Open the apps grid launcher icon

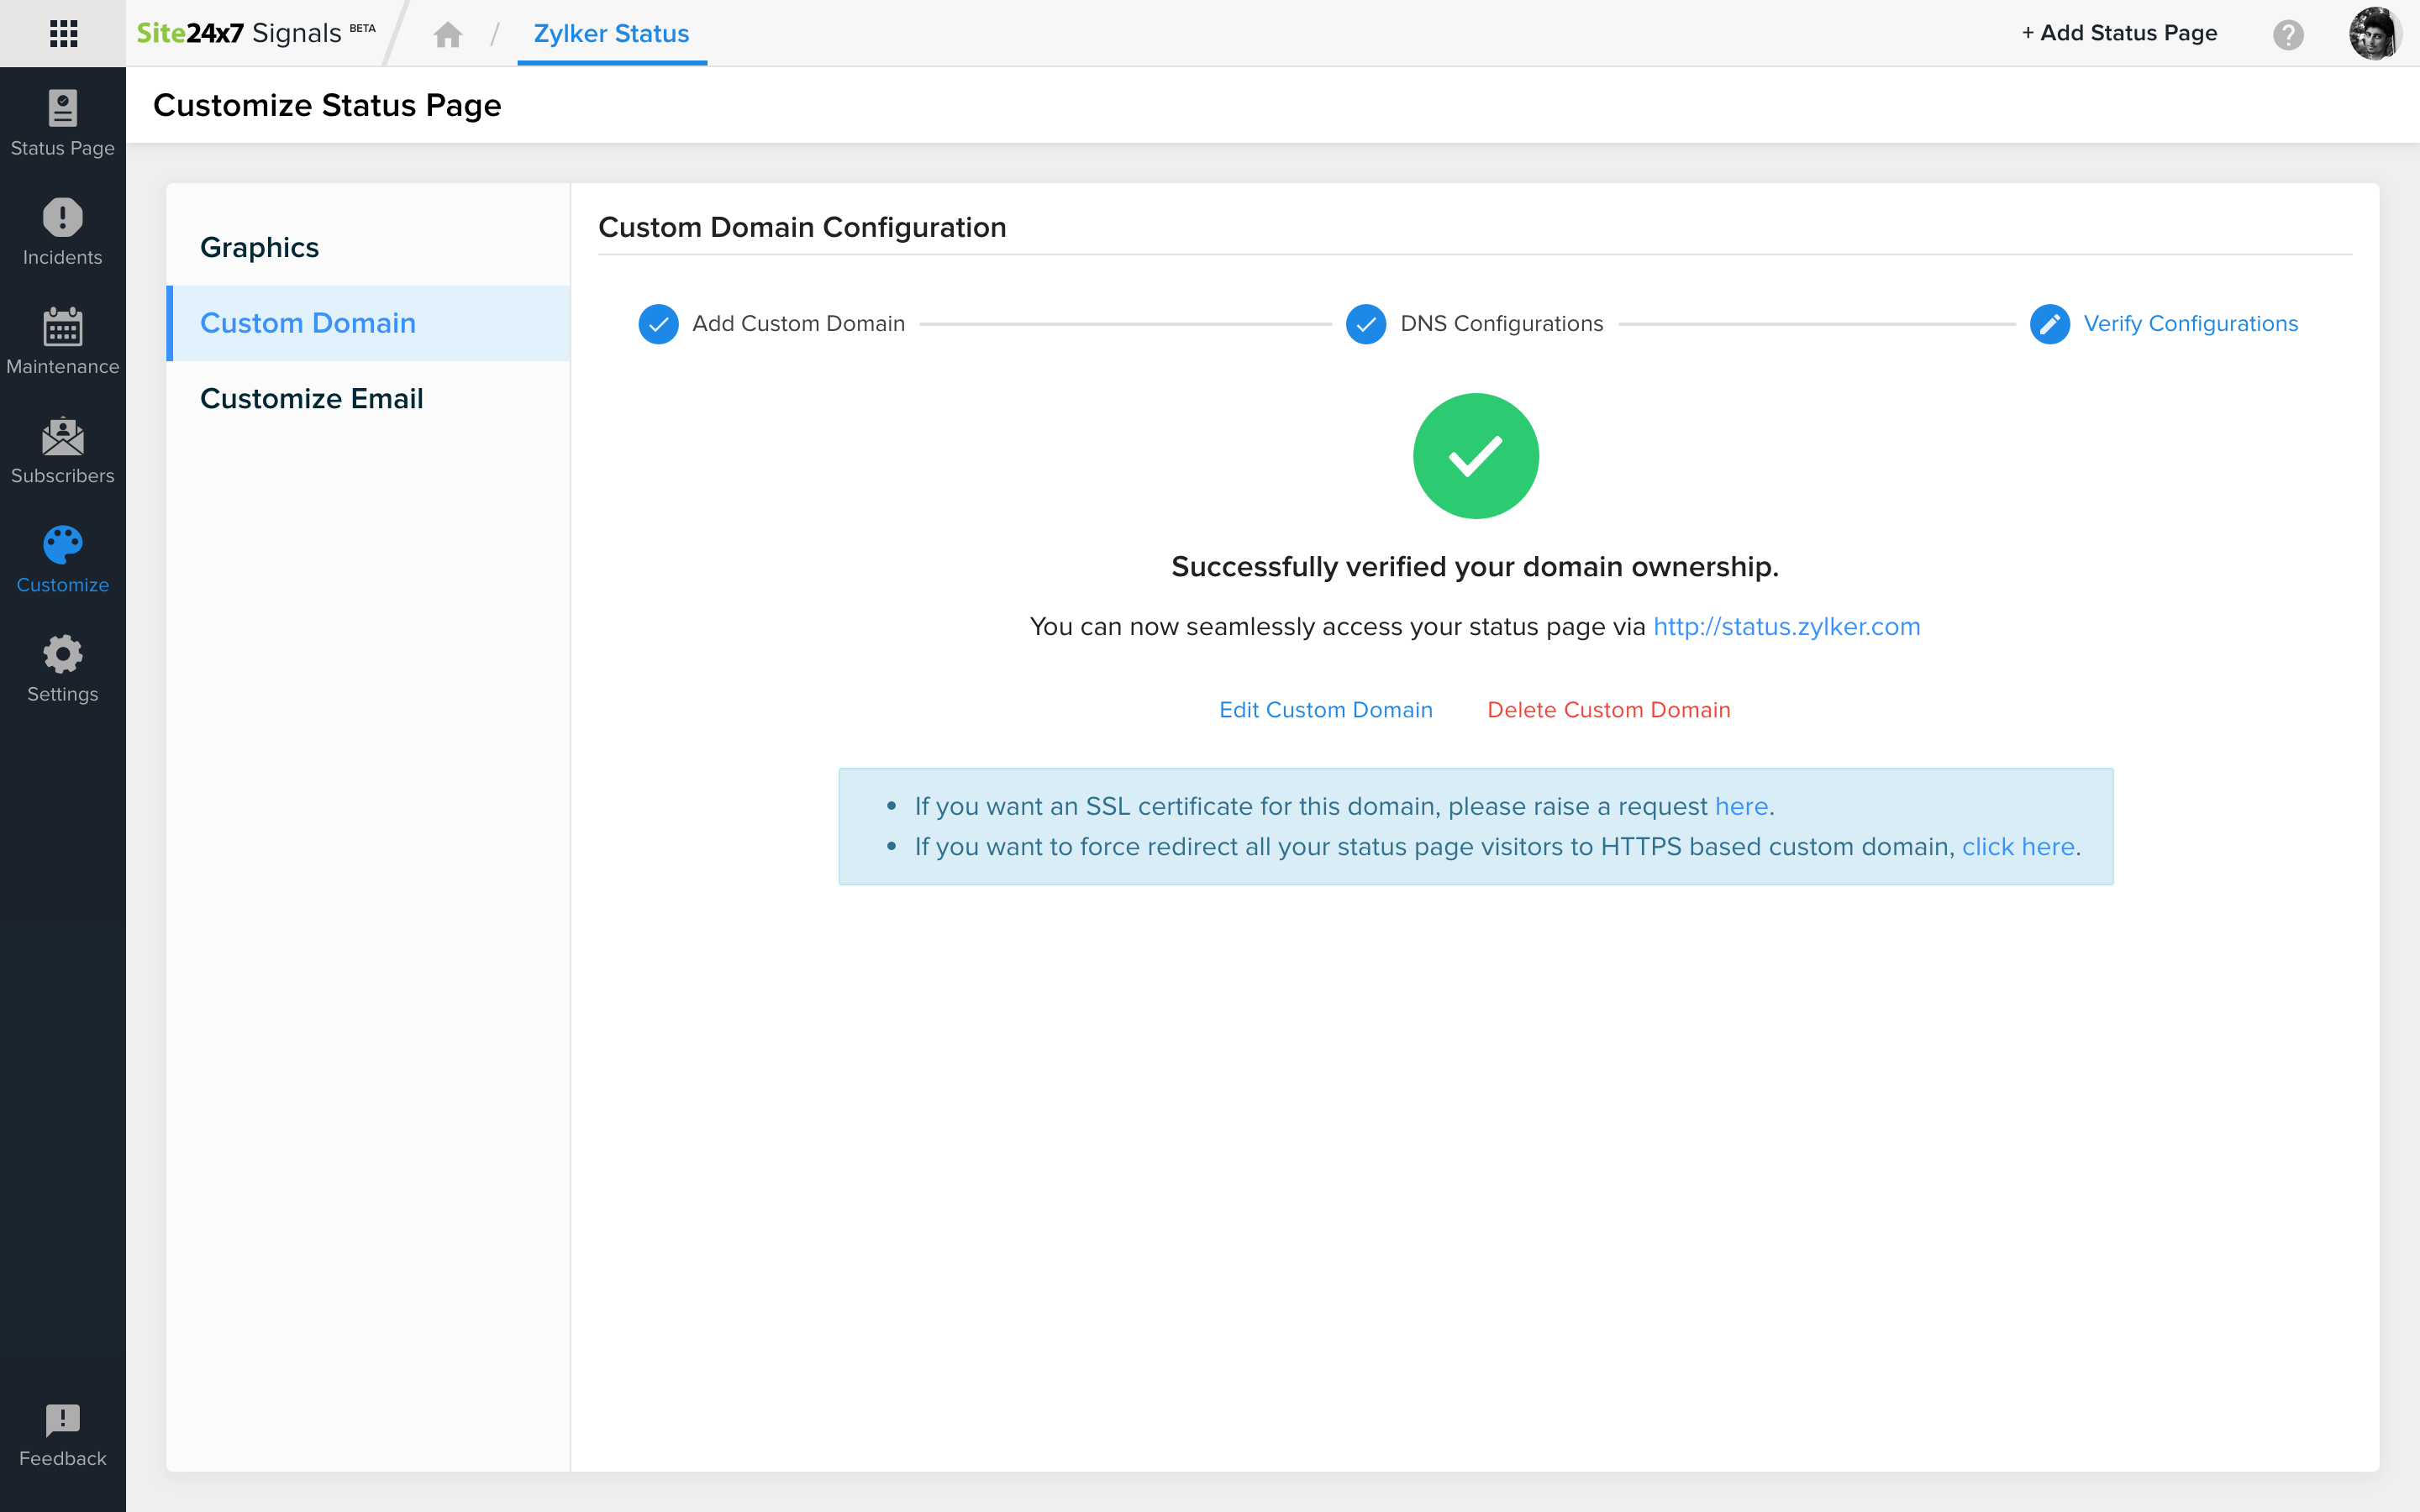point(63,33)
